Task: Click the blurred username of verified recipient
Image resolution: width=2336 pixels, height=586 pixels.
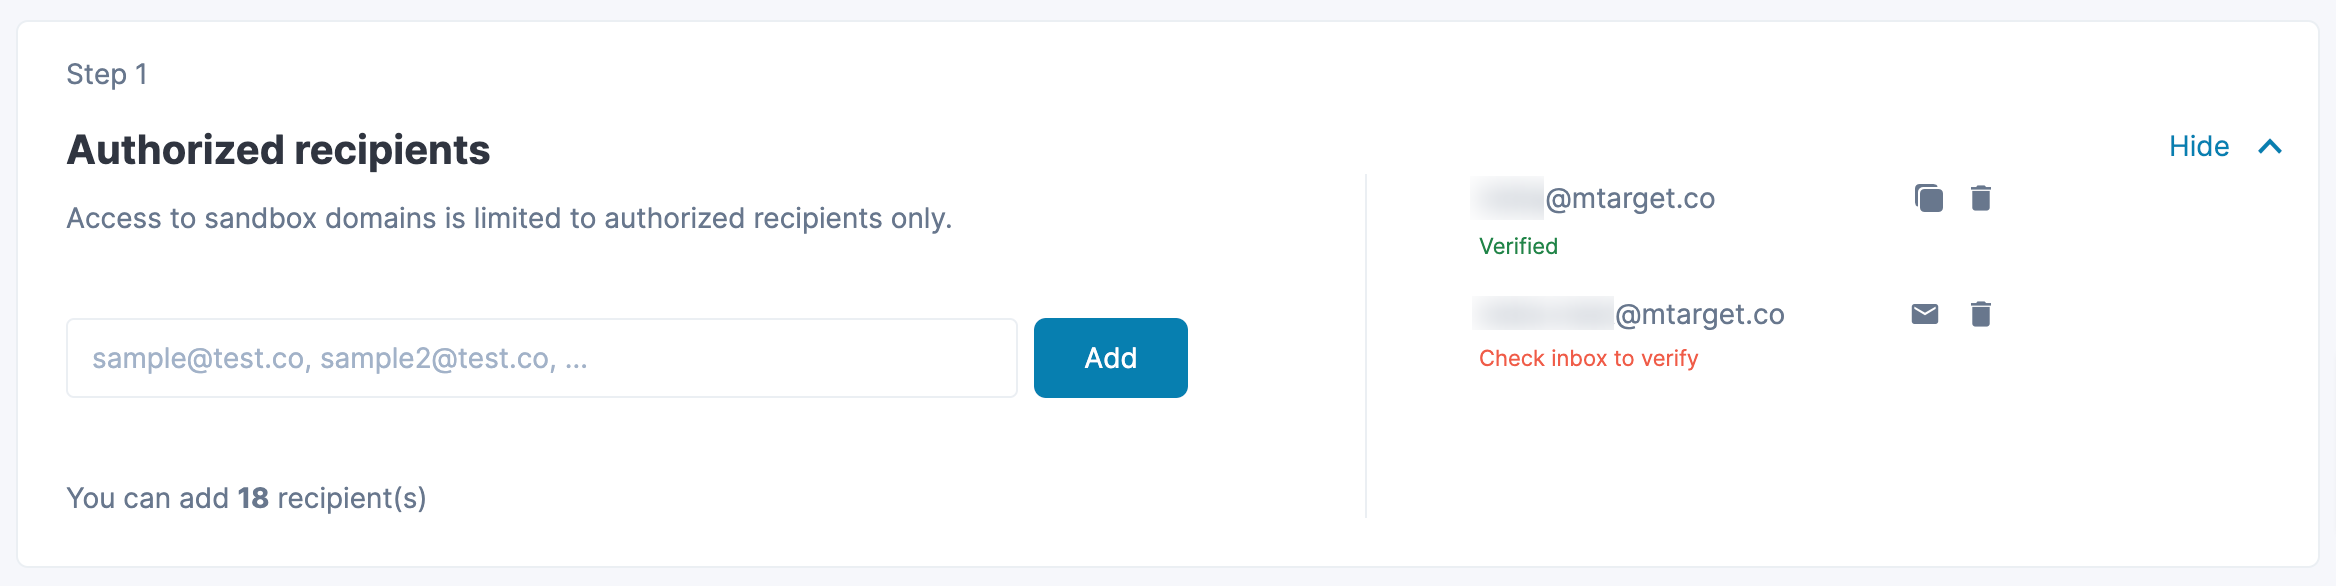Action: click(1508, 198)
